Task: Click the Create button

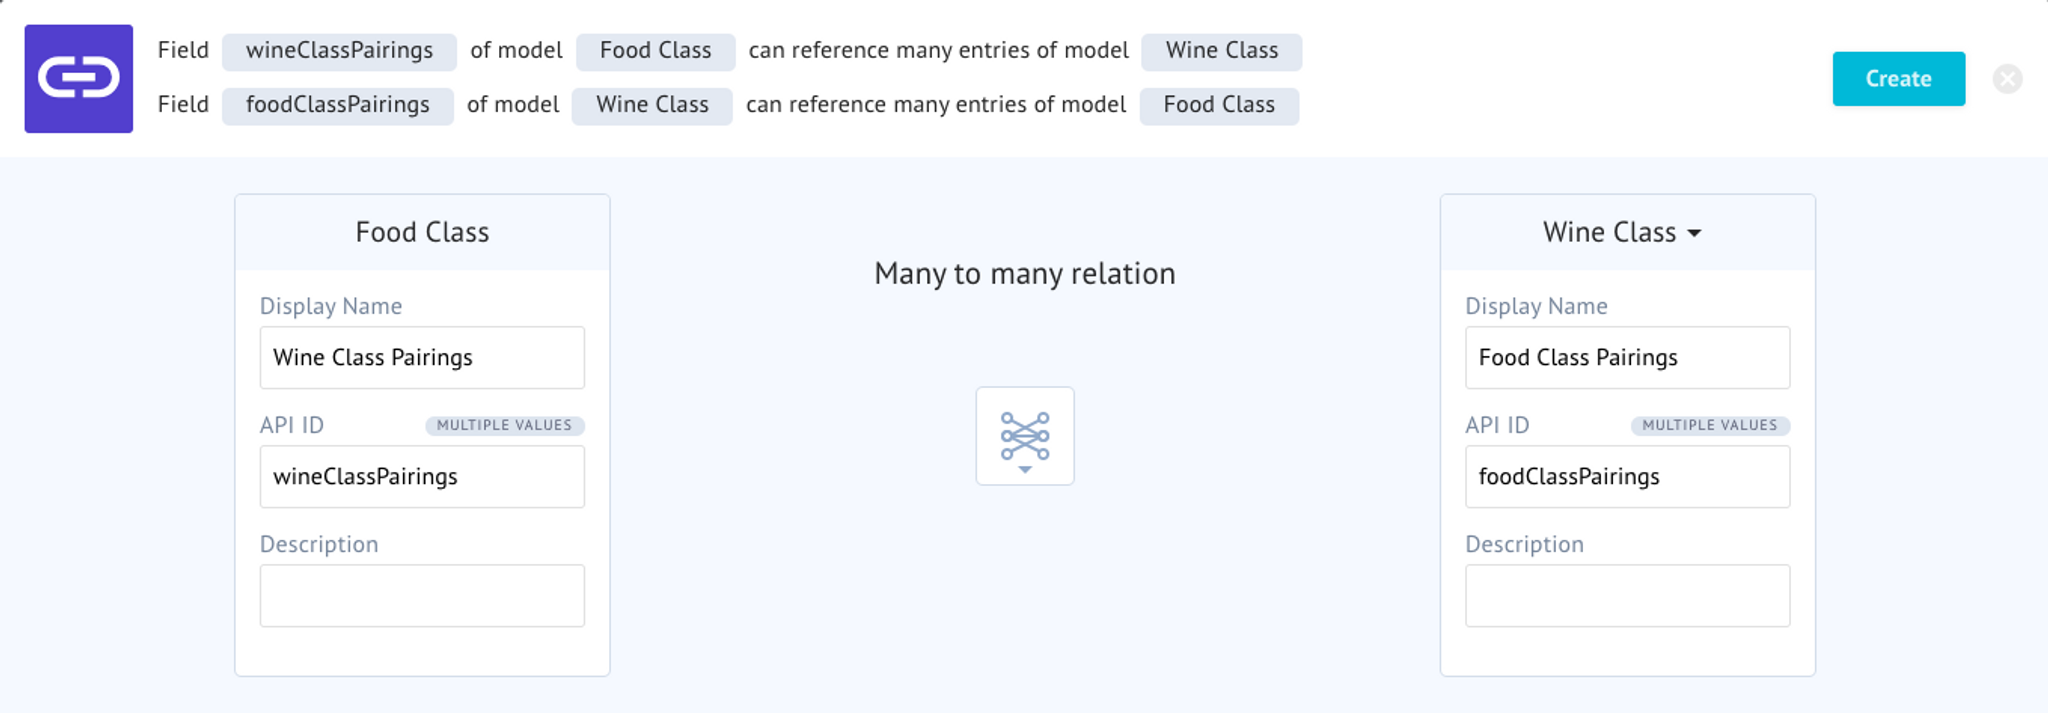Action: (1898, 79)
